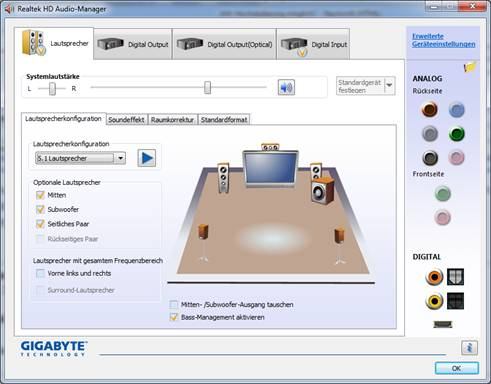This screenshot has height=384, width=491.
Task: Switch to the Digital Output tab
Action: [x=133, y=44]
